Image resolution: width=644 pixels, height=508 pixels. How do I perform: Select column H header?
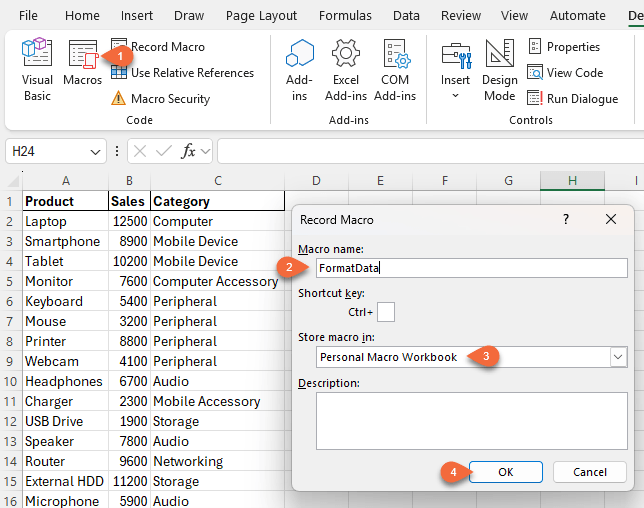pyautogui.click(x=572, y=181)
